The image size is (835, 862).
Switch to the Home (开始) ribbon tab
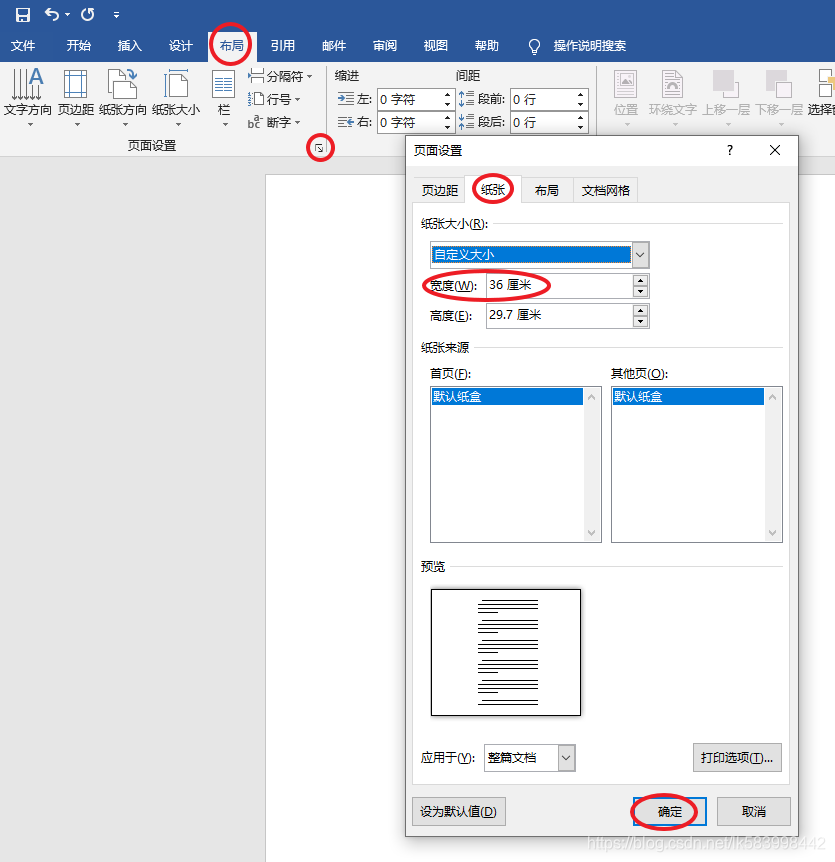coord(79,46)
